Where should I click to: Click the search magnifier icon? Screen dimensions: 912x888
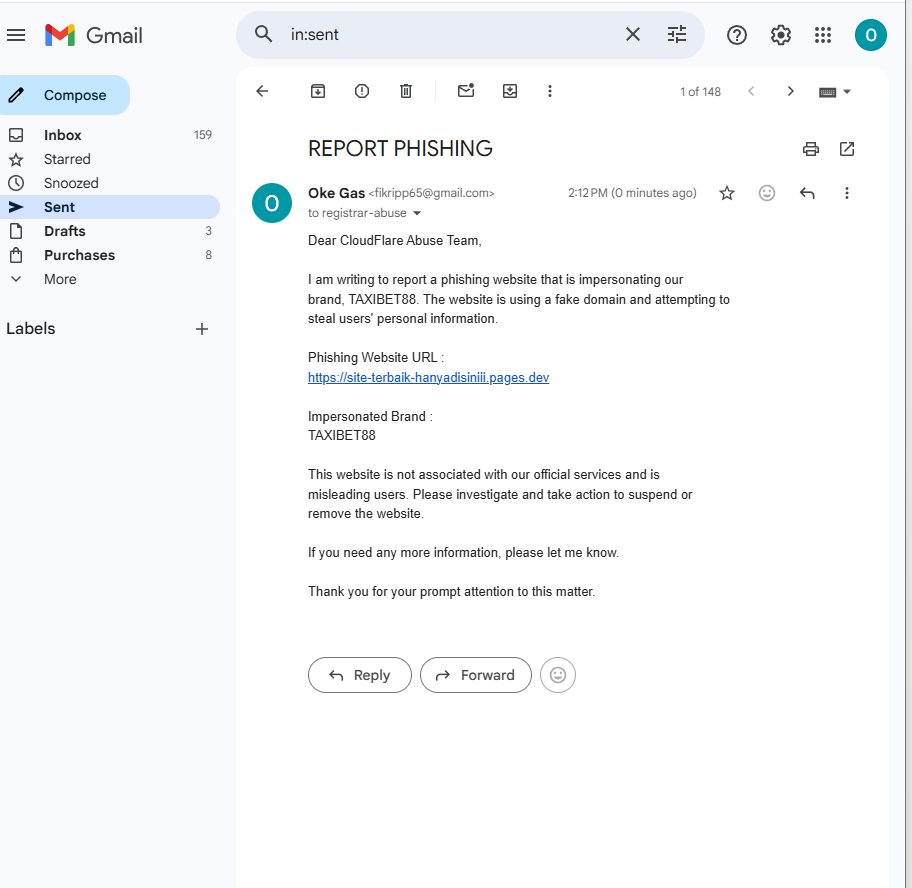pos(263,34)
